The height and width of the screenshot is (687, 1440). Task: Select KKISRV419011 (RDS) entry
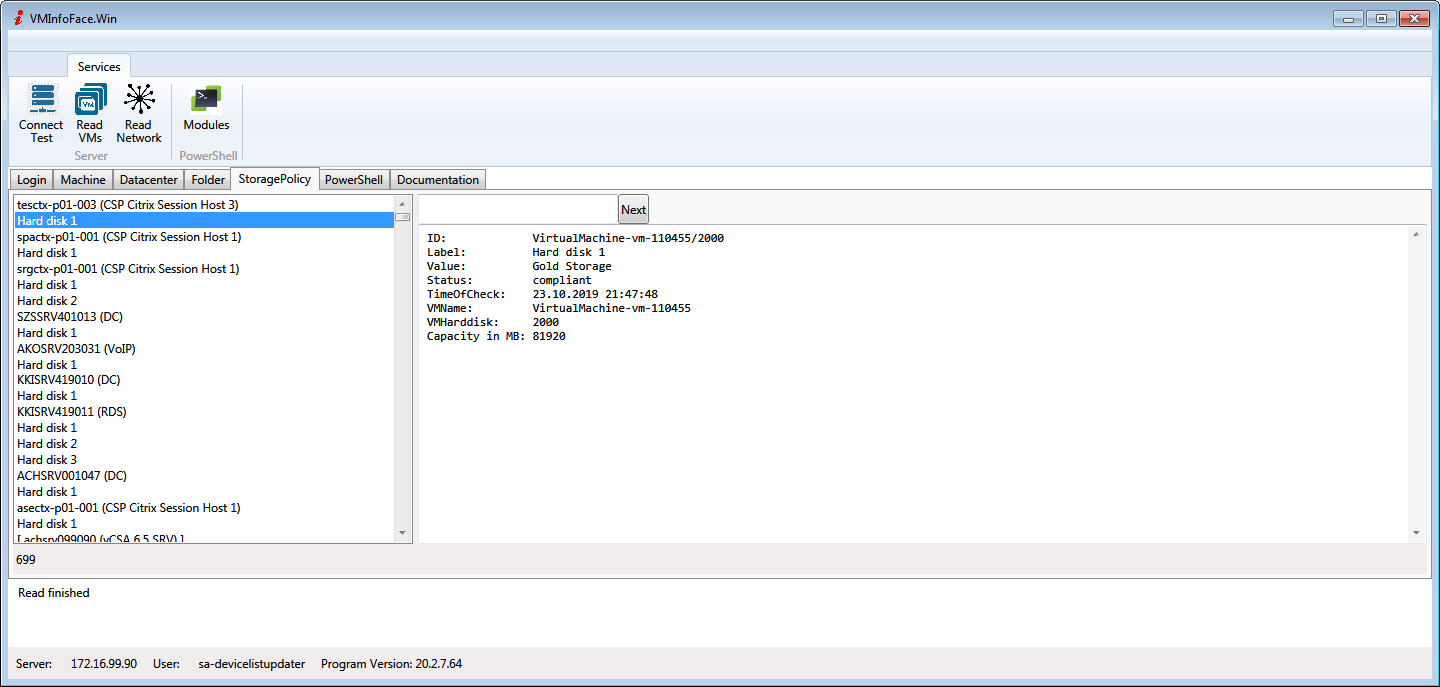(204, 411)
